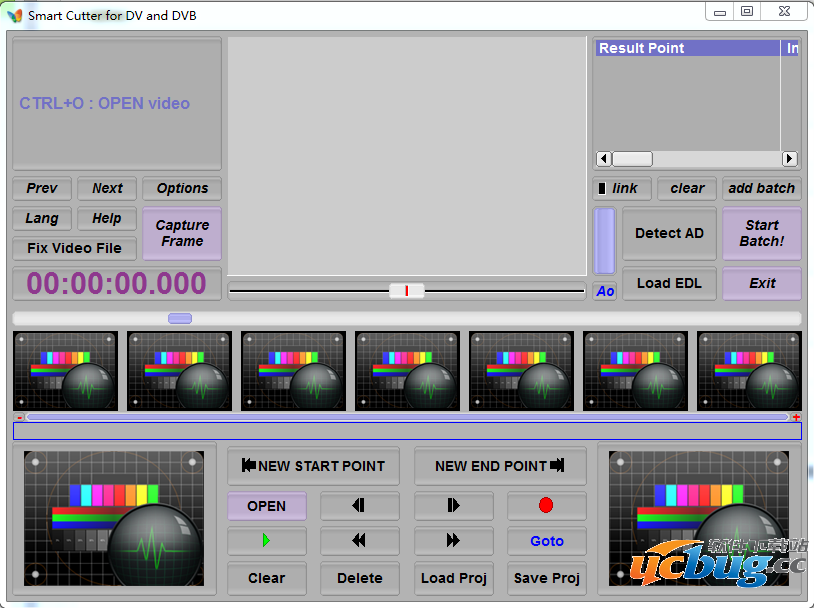This screenshot has height=608, width=814.
Task: Step forward one frame with the next-frame icon
Action: 453,506
